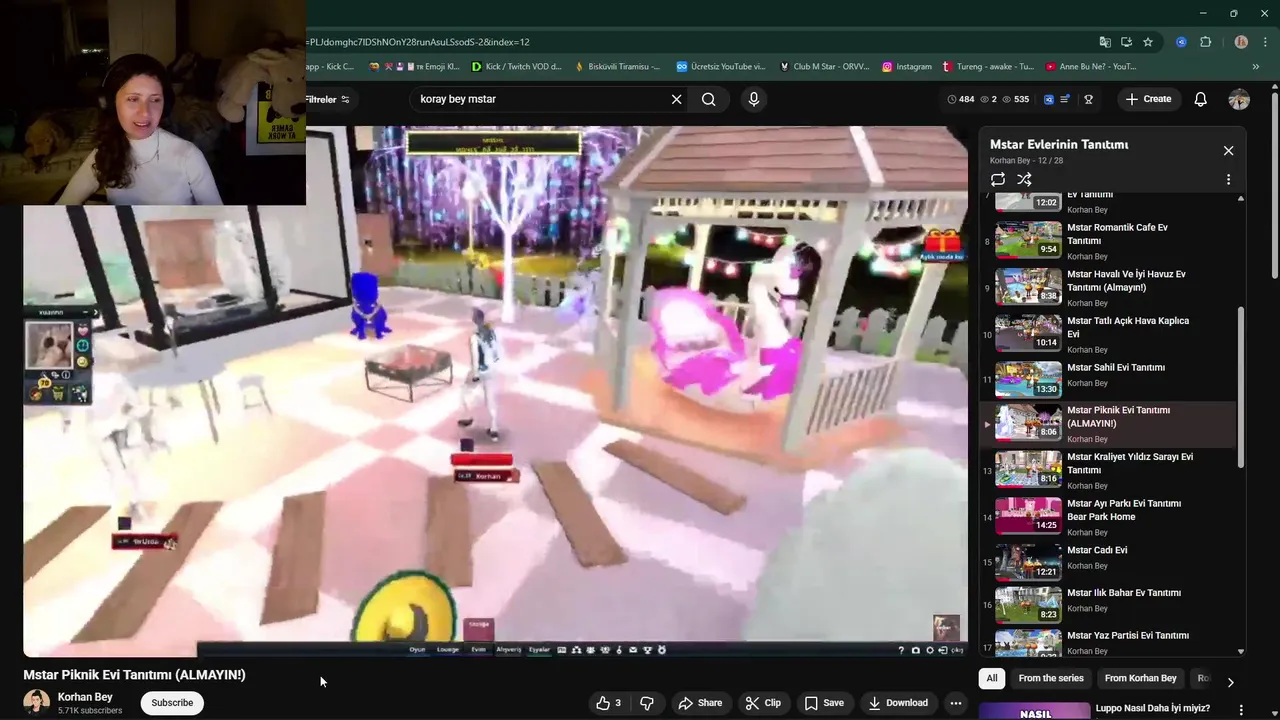This screenshot has width=1280, height=720.
Task: Click Korhan Bey under playlist title
Action: tap(1010, 160)
